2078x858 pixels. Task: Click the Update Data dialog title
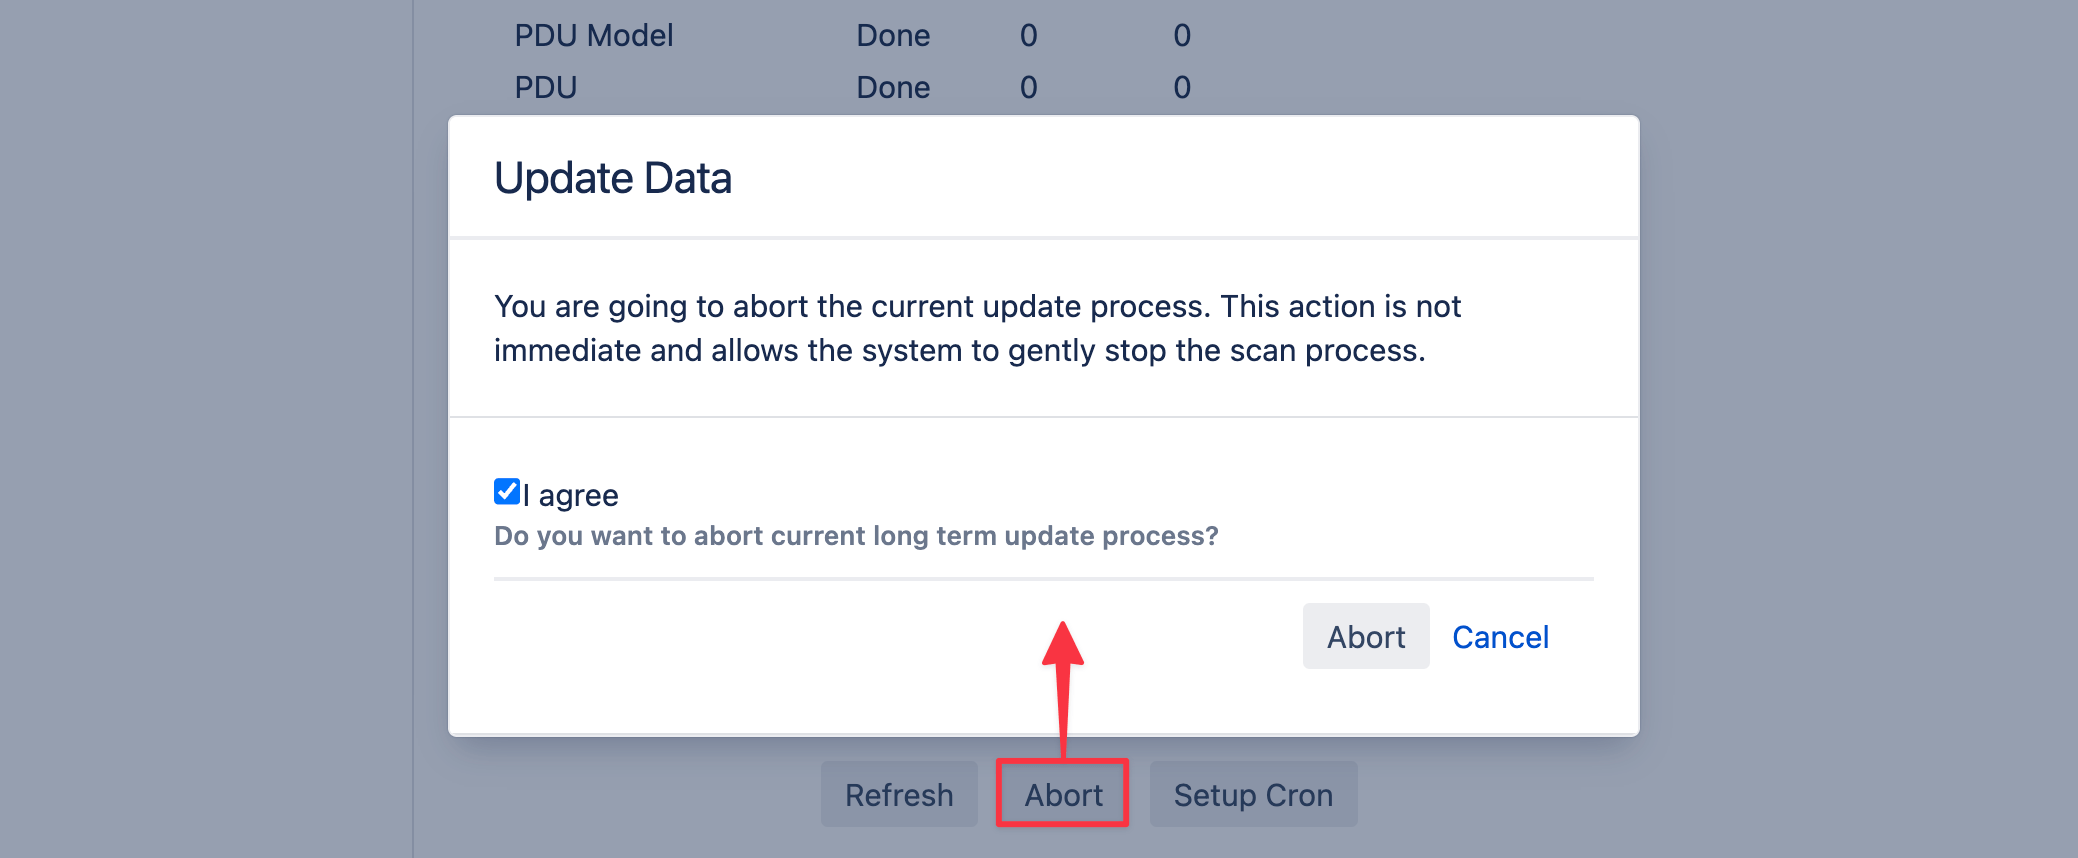(x=613, y=177)
